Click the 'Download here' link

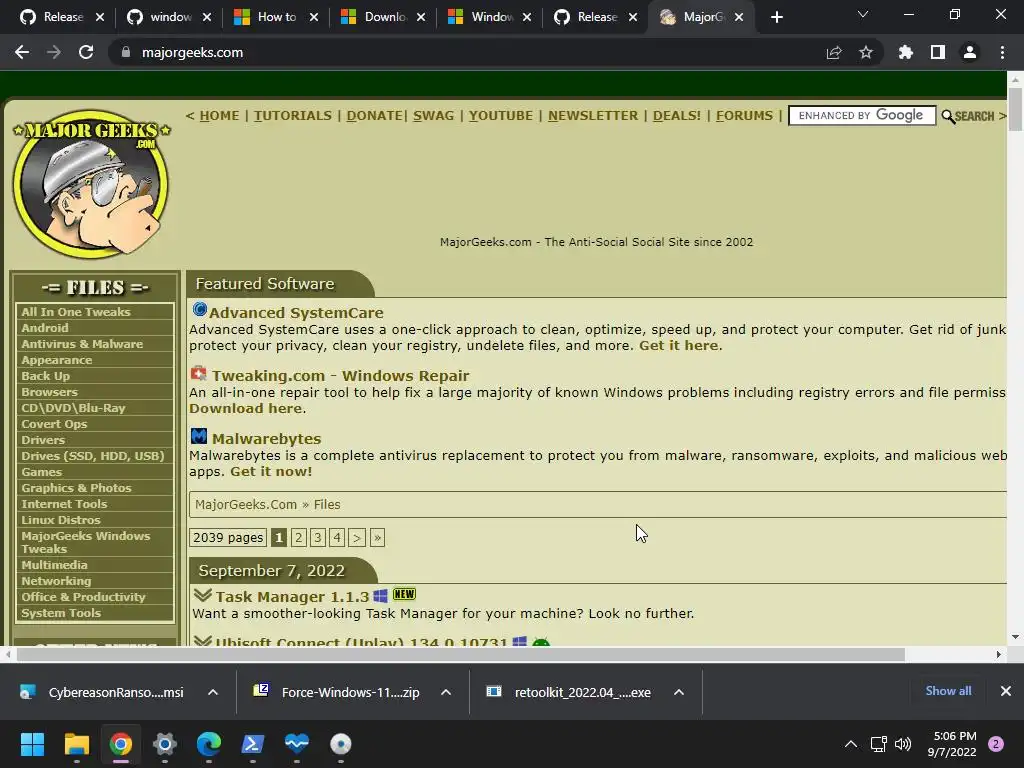246,408
